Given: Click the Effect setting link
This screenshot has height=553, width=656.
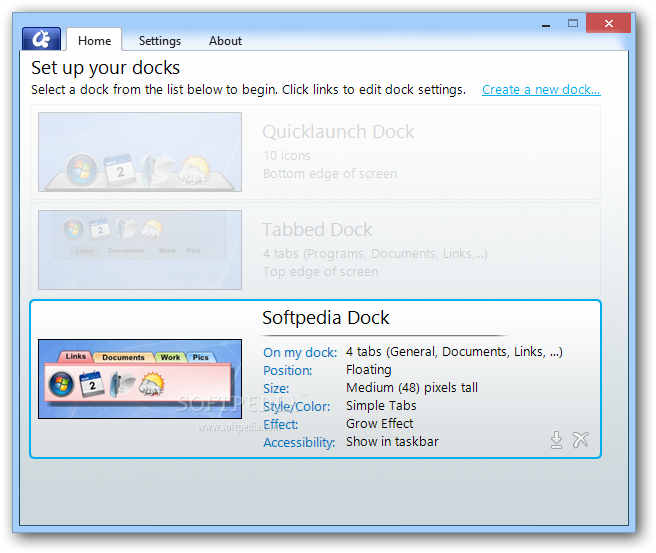Looking at the screenshot, I should click(280, 425).
